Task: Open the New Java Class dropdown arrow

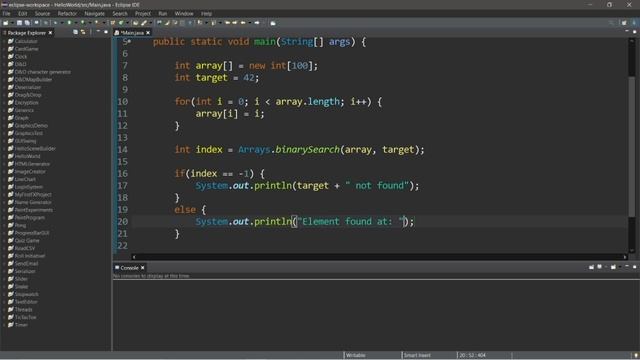Action: (x=127, y=23)
